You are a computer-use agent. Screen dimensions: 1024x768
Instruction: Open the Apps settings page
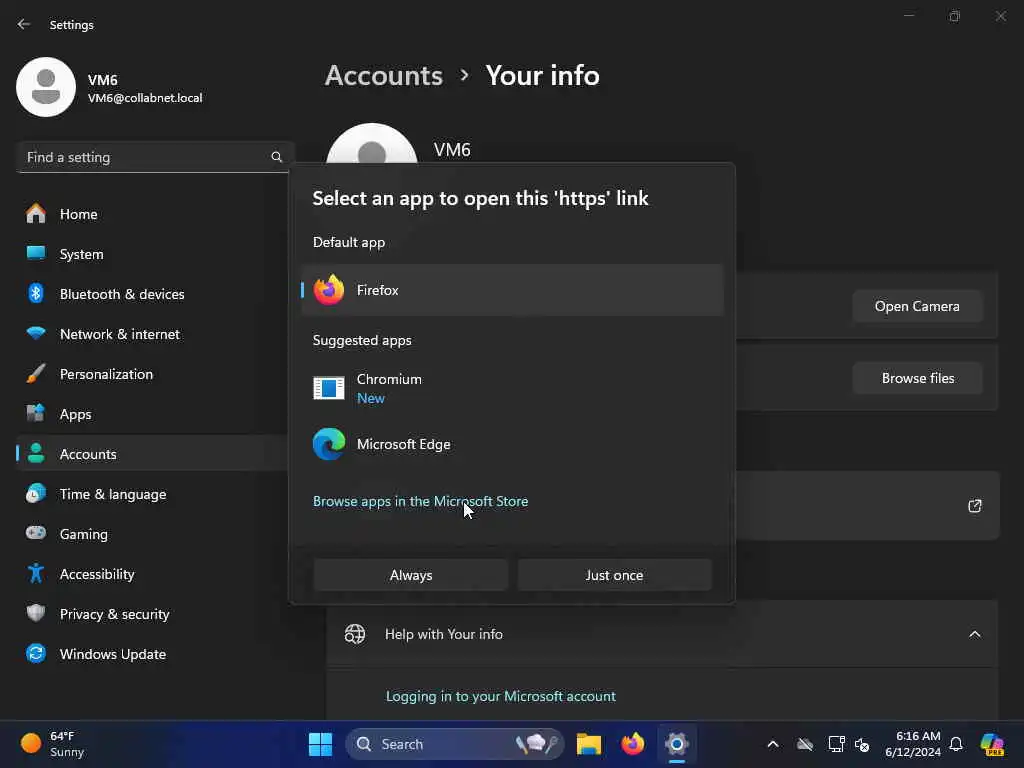[152, 414]
